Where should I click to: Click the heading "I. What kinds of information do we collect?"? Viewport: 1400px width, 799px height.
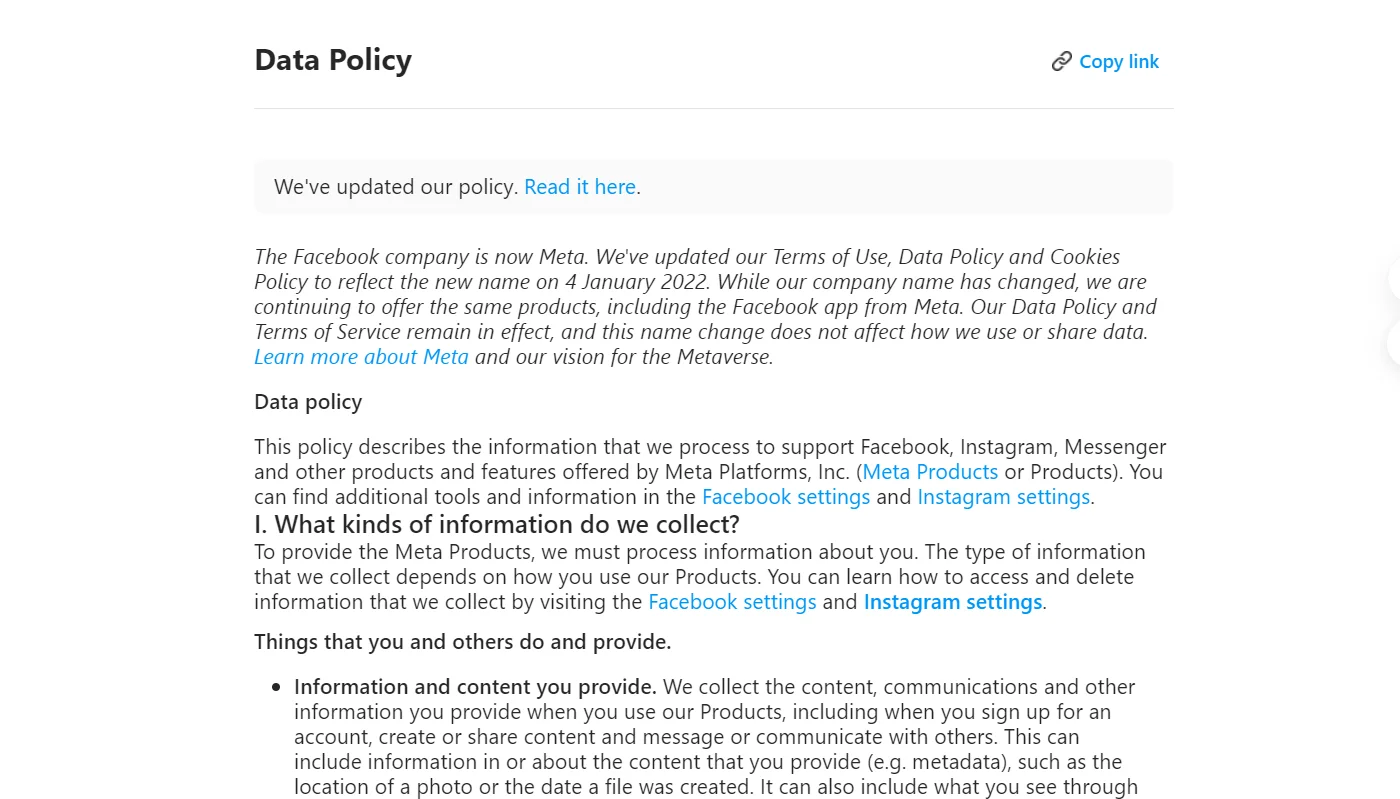click(x=496, y=524)
